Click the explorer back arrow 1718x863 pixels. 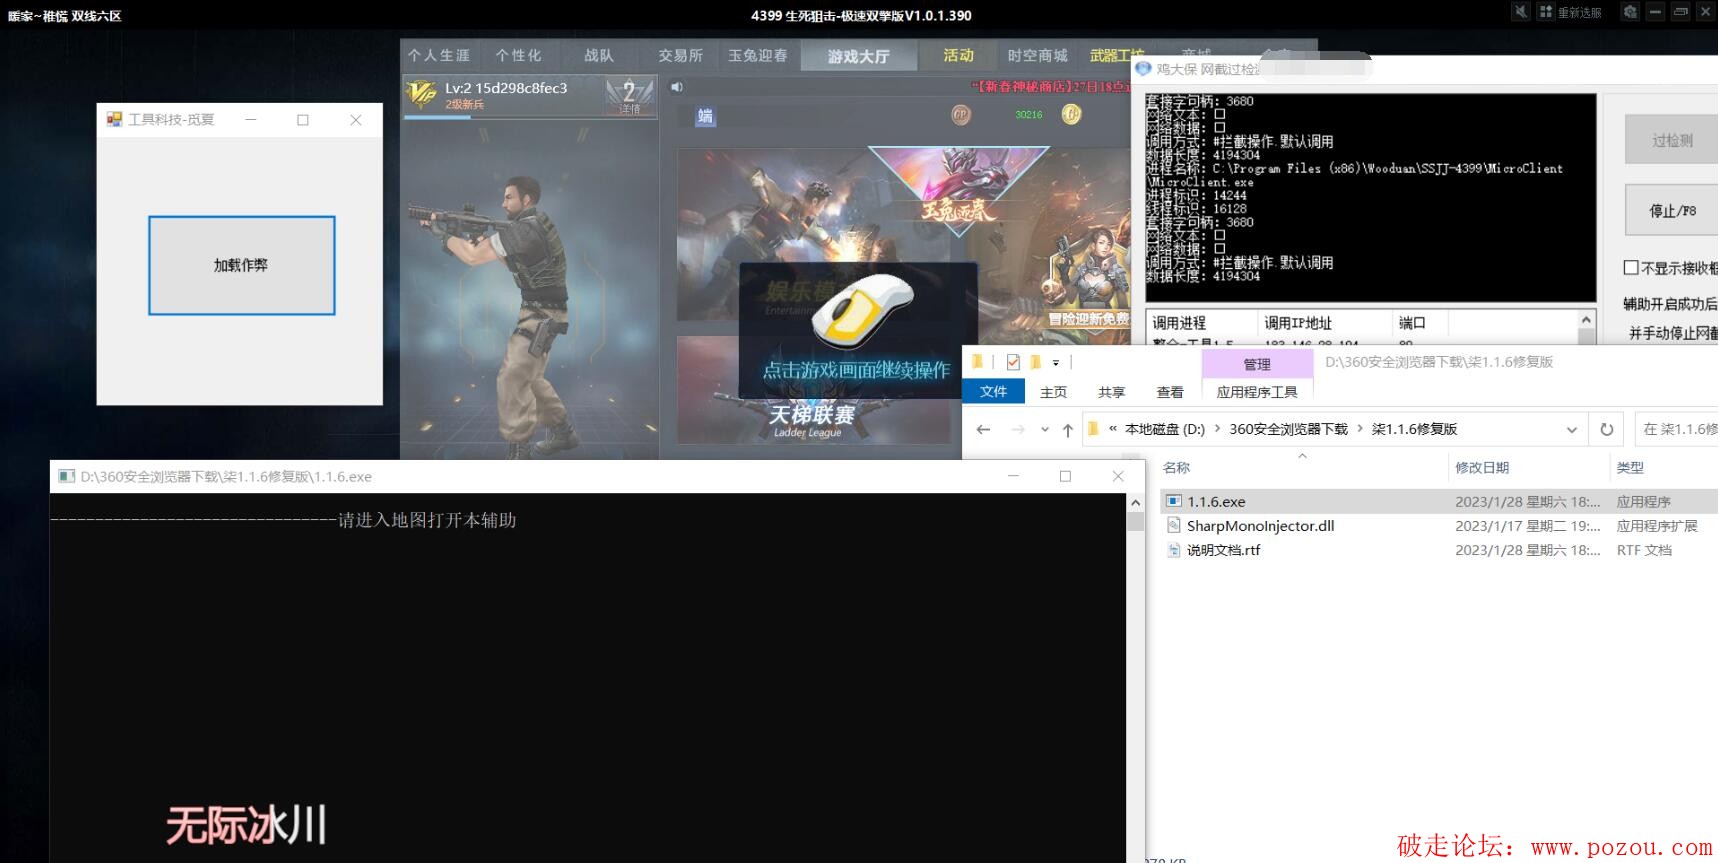pyautogui.click(x=983, y=429)
